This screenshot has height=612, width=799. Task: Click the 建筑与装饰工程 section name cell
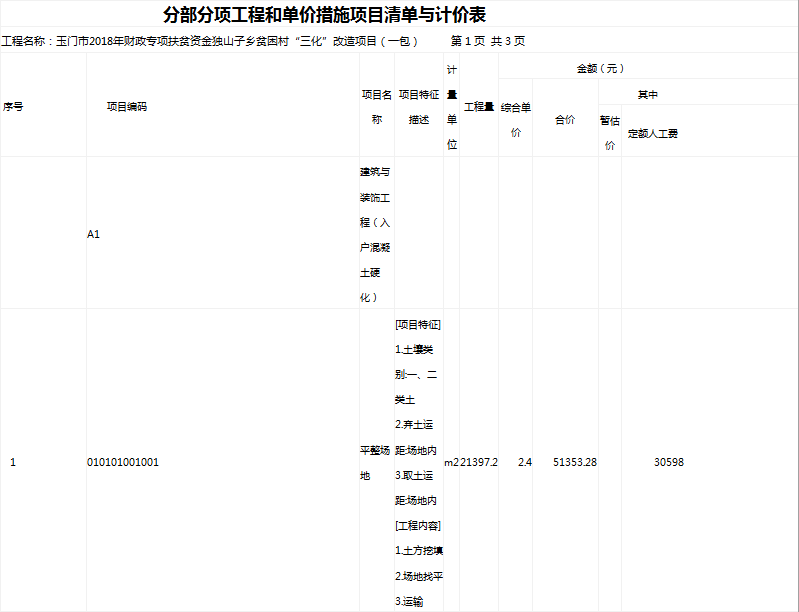click(377, 234)
